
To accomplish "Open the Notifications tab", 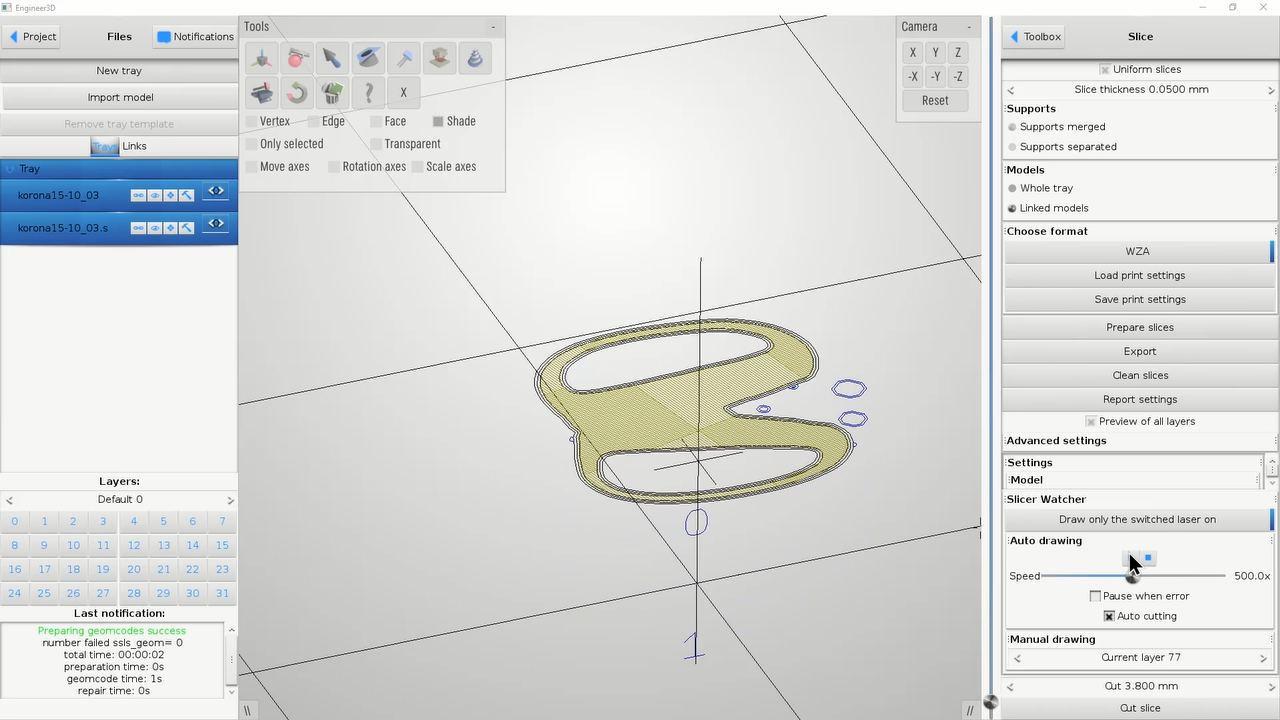I will click(194, 37).
